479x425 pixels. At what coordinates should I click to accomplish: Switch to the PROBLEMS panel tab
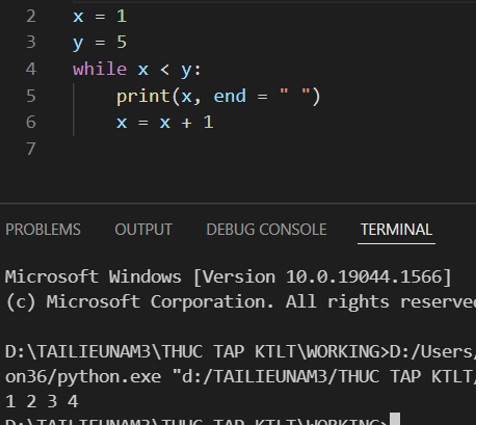point(43,229)
